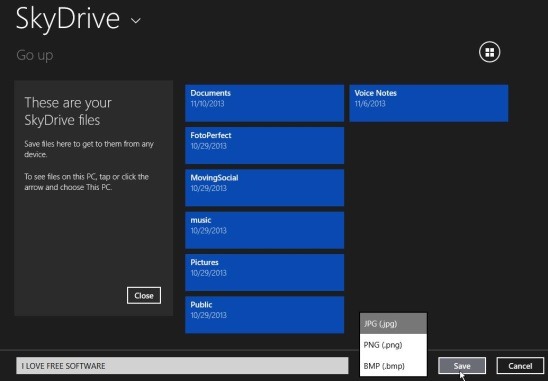This screenshot has height=381, width=548.
Task: Select BMP (.bmp) file format
Action: tap(393, 366)
